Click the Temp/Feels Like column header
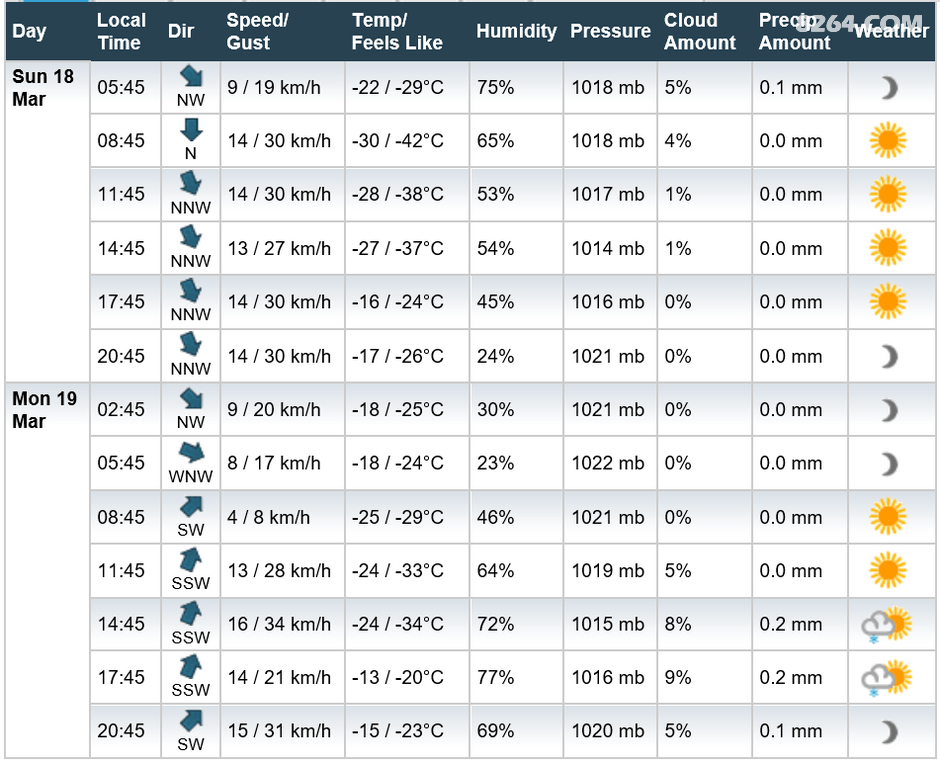 point(397,31)
